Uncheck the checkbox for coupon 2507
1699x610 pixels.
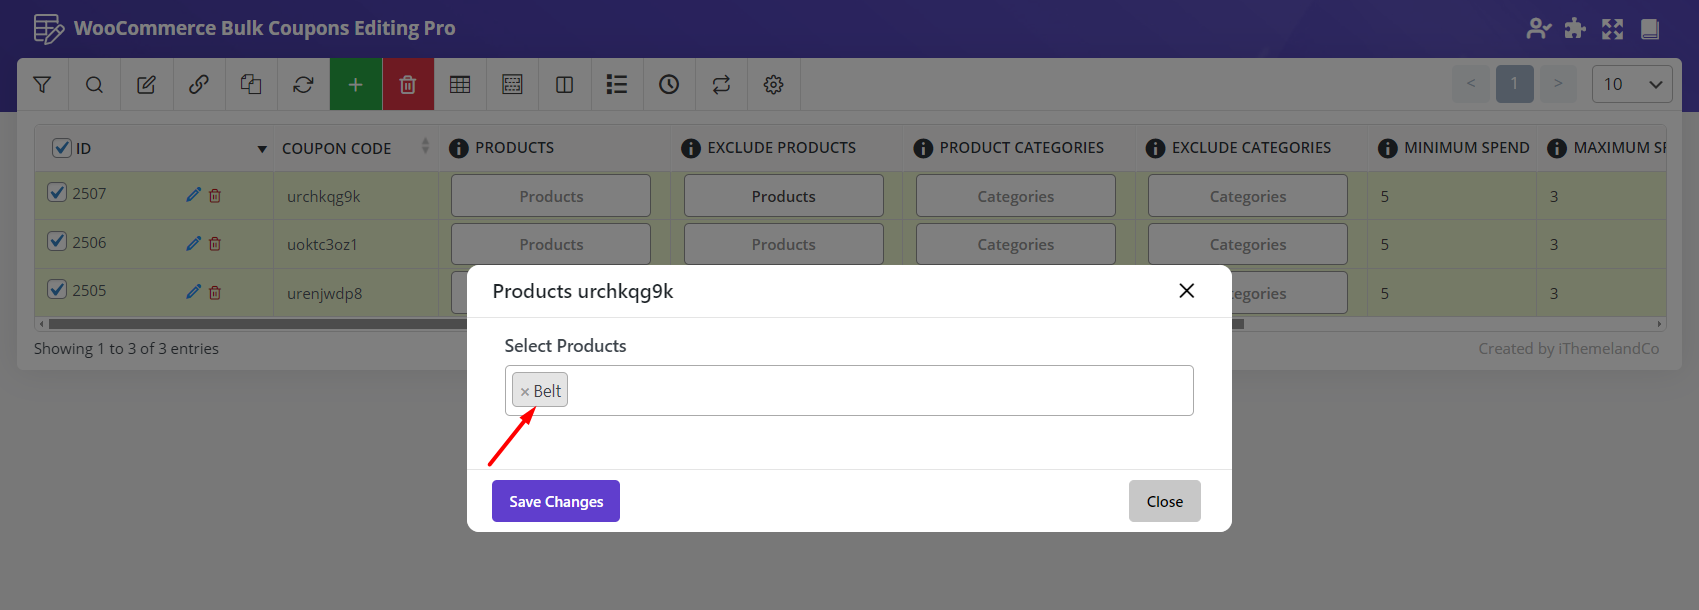[x=57, y=193]
